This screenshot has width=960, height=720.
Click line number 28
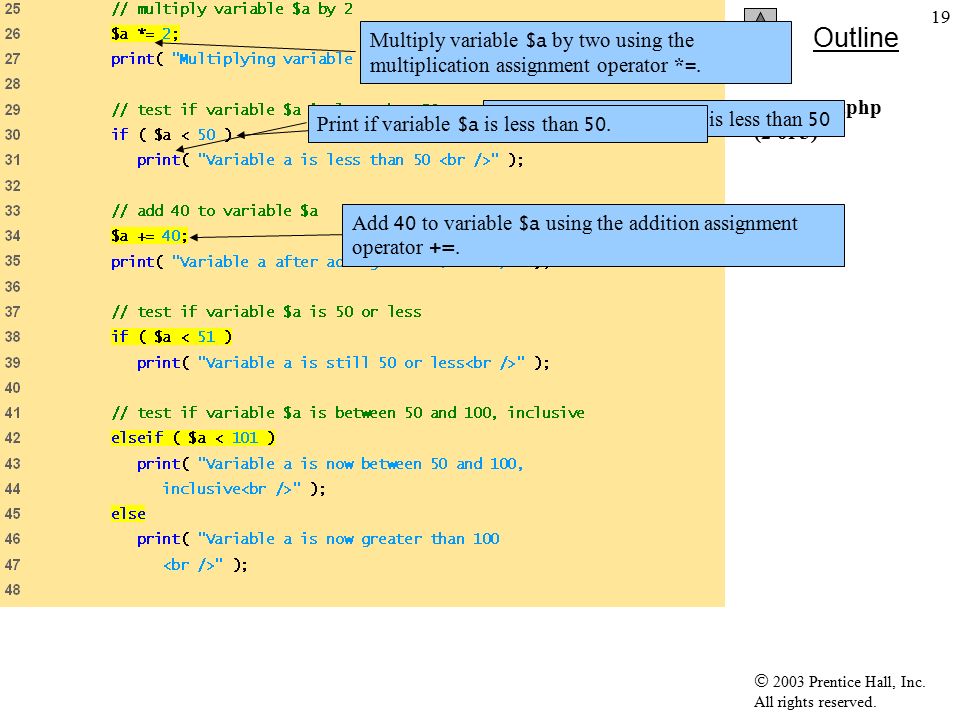pos(12,84)
